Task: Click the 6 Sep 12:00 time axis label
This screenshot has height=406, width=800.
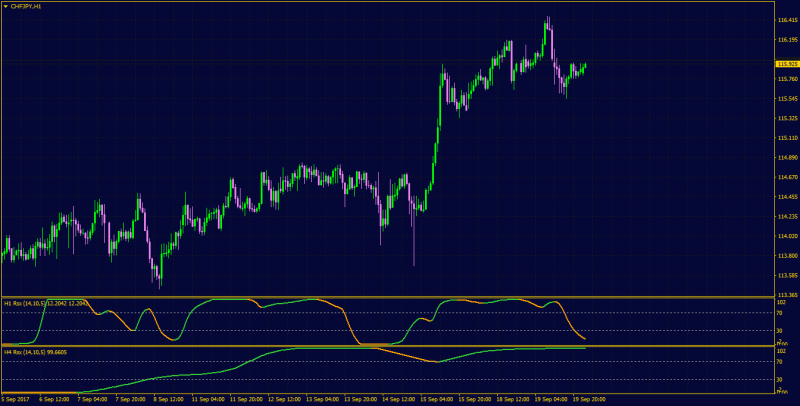Action: (54, 399)
